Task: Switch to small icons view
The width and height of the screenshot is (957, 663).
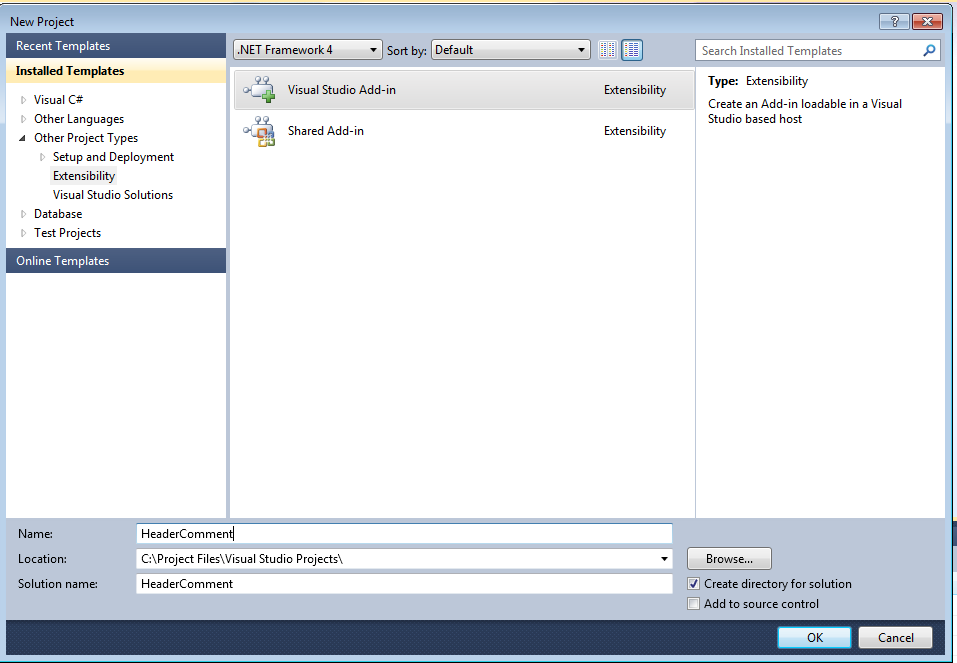Action: [x=607, y=50]
